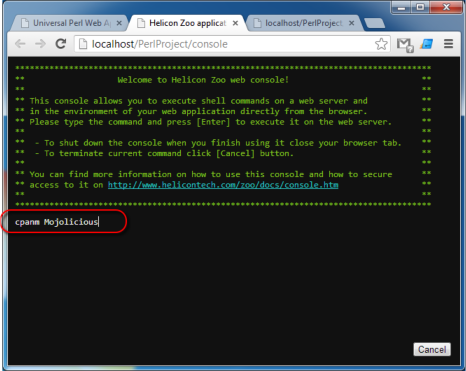Maximize the browser window
This screenshot has width=466, height=371.
click(x=420, y=7)
